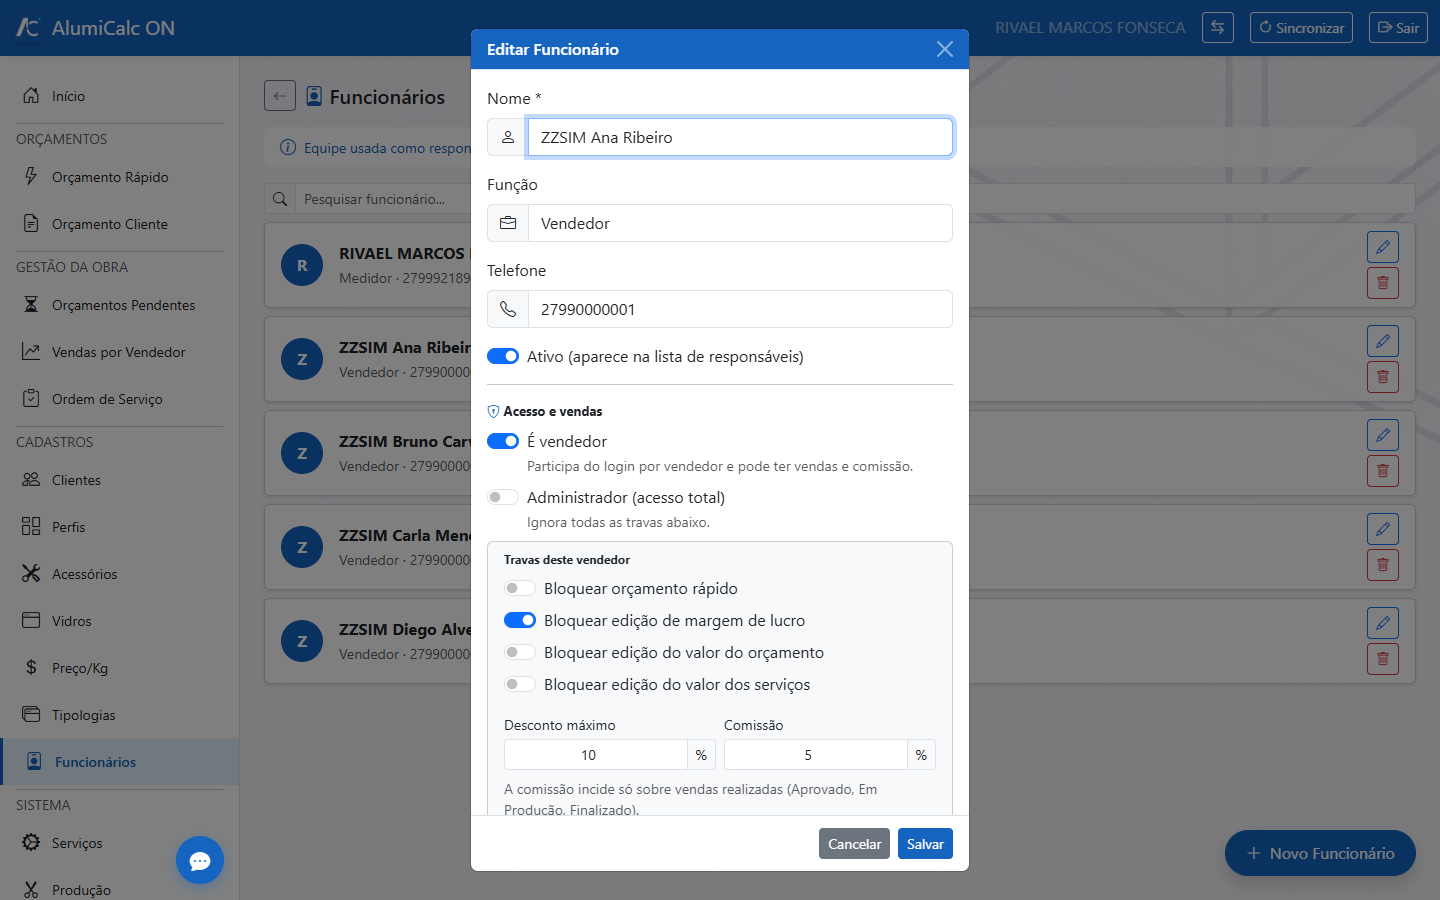The image size is (1440, 900).
Task: Click delete trash icon for RIVAEL MARCOS row
Action: pos(1383,283)
